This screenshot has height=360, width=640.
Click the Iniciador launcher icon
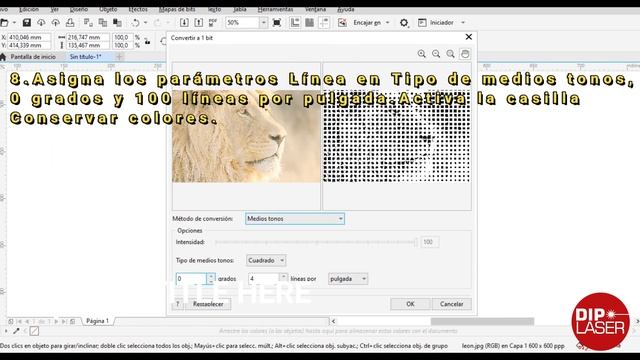point(422,22)
